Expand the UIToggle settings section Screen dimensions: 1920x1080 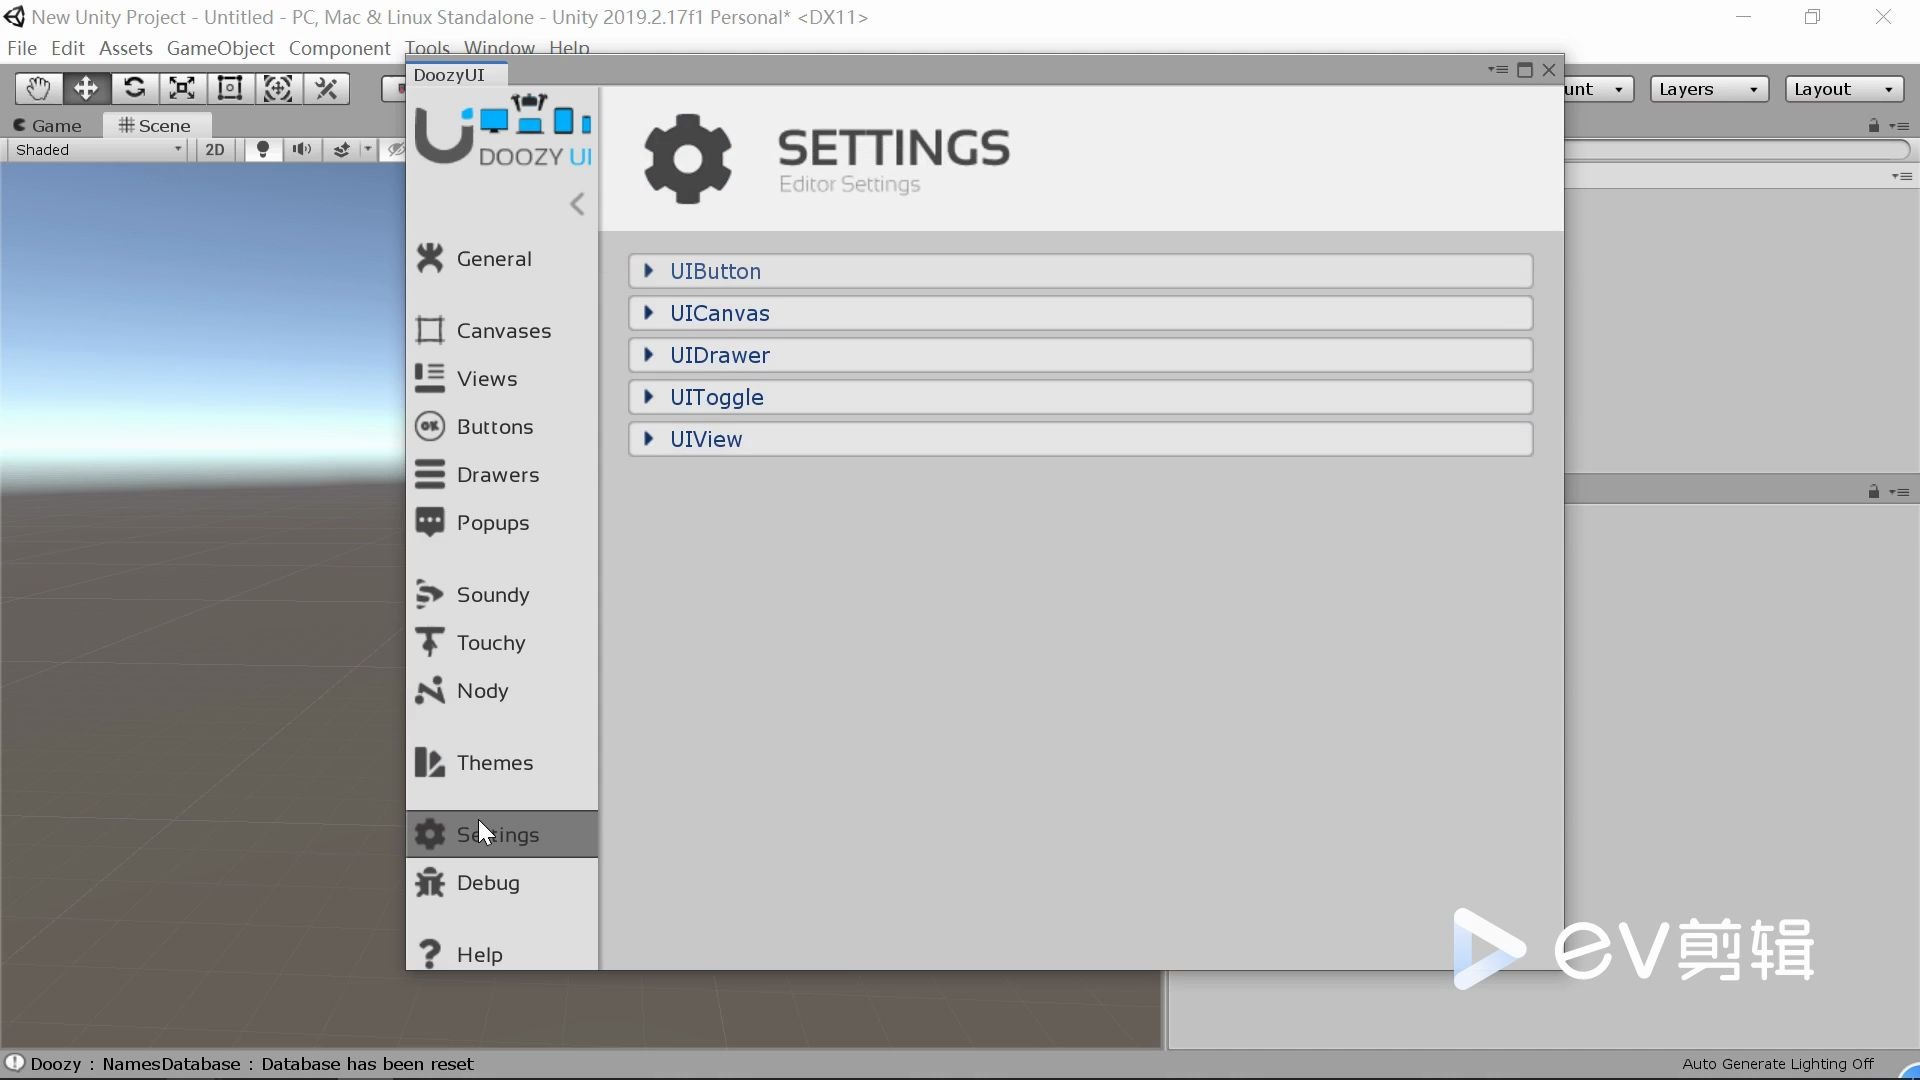click(1080, 397)
